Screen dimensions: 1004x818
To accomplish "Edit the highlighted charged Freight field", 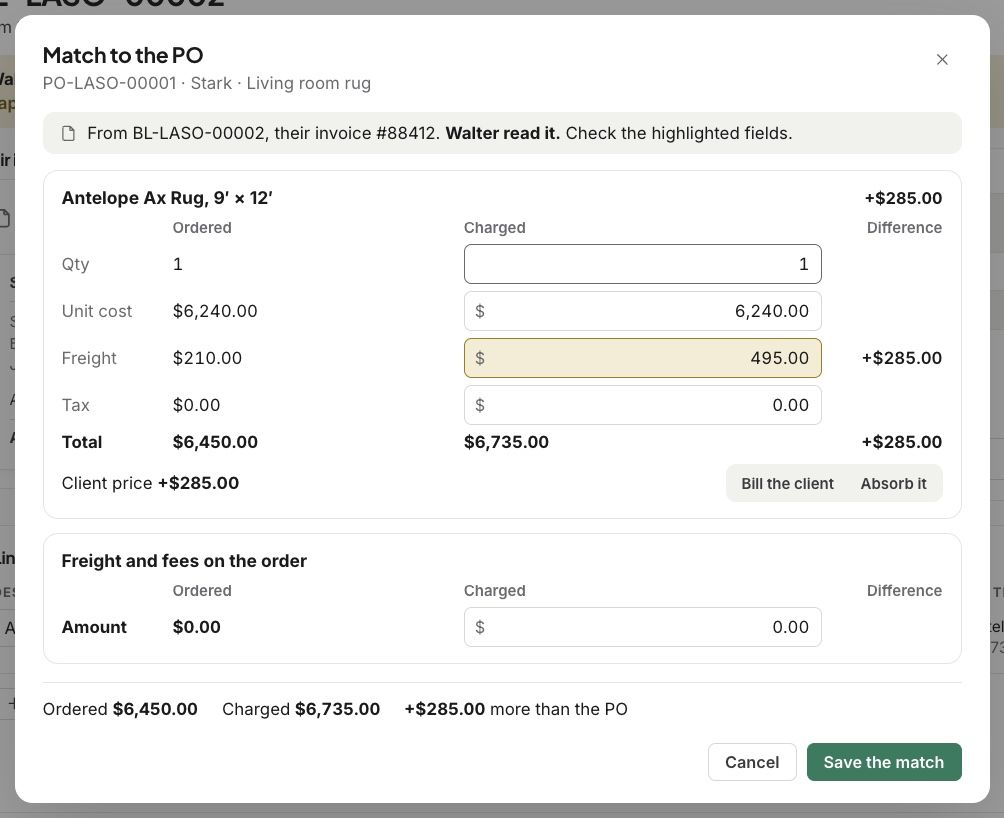I will 642,358.
